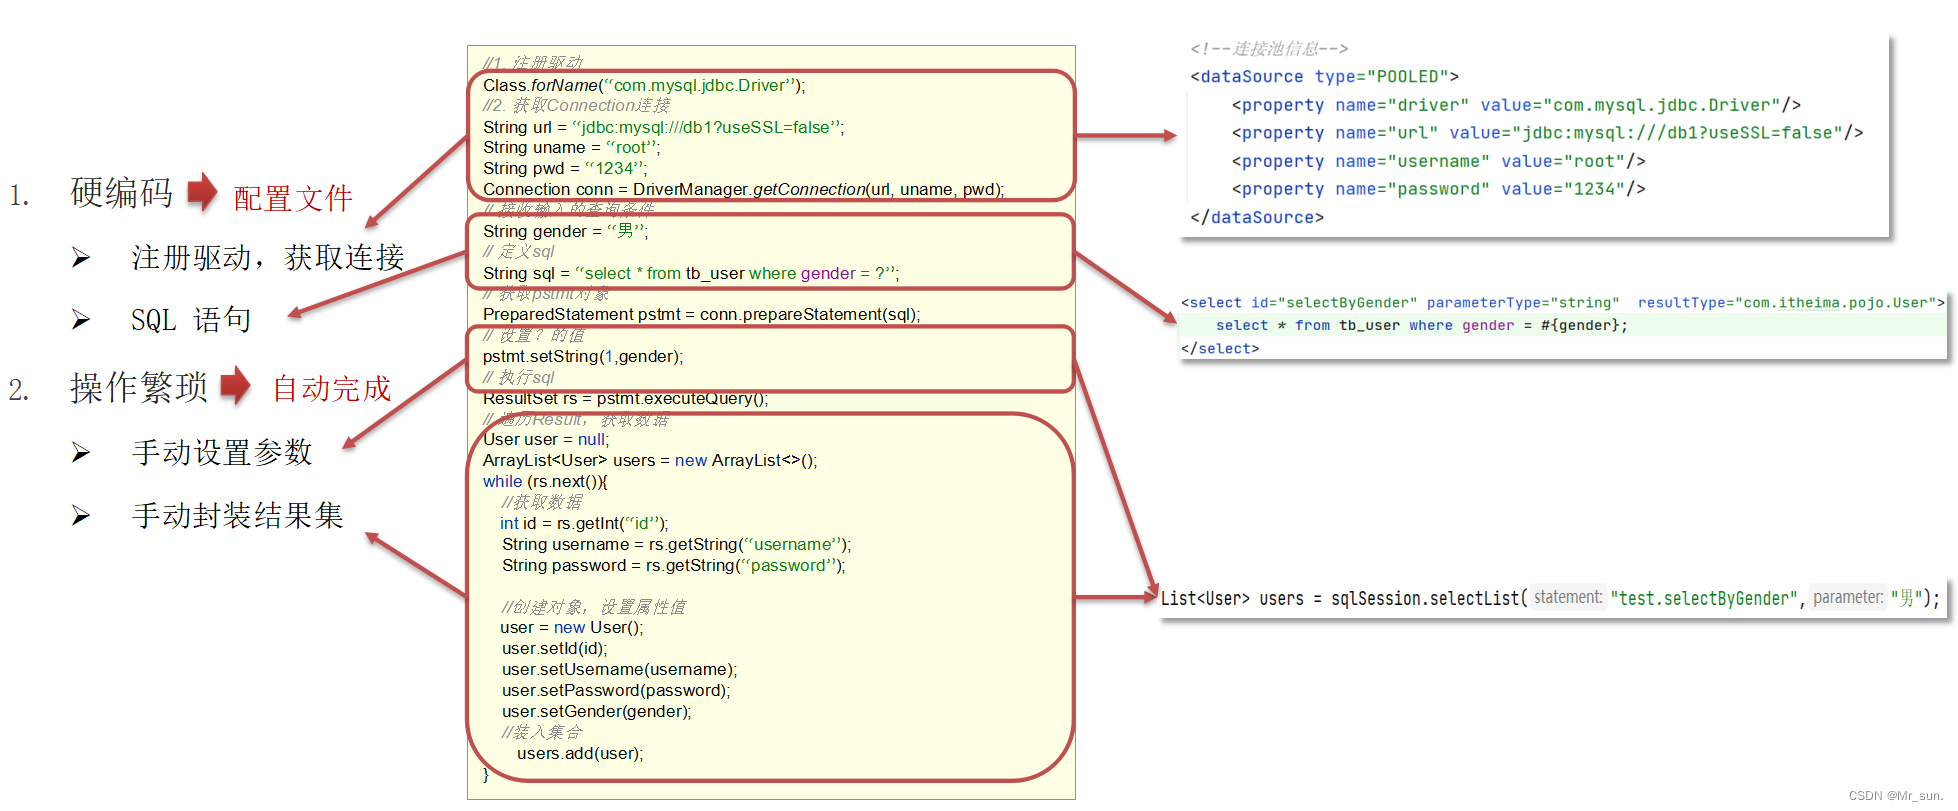Click the select id="selectByGender" tag
Viewport: 1958px width, 811px height.
(x=1563, y=302)
